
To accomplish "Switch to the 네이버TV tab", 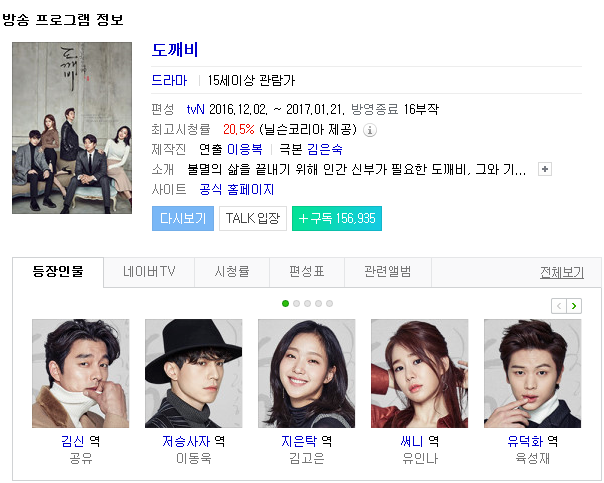I will [149, 272].
